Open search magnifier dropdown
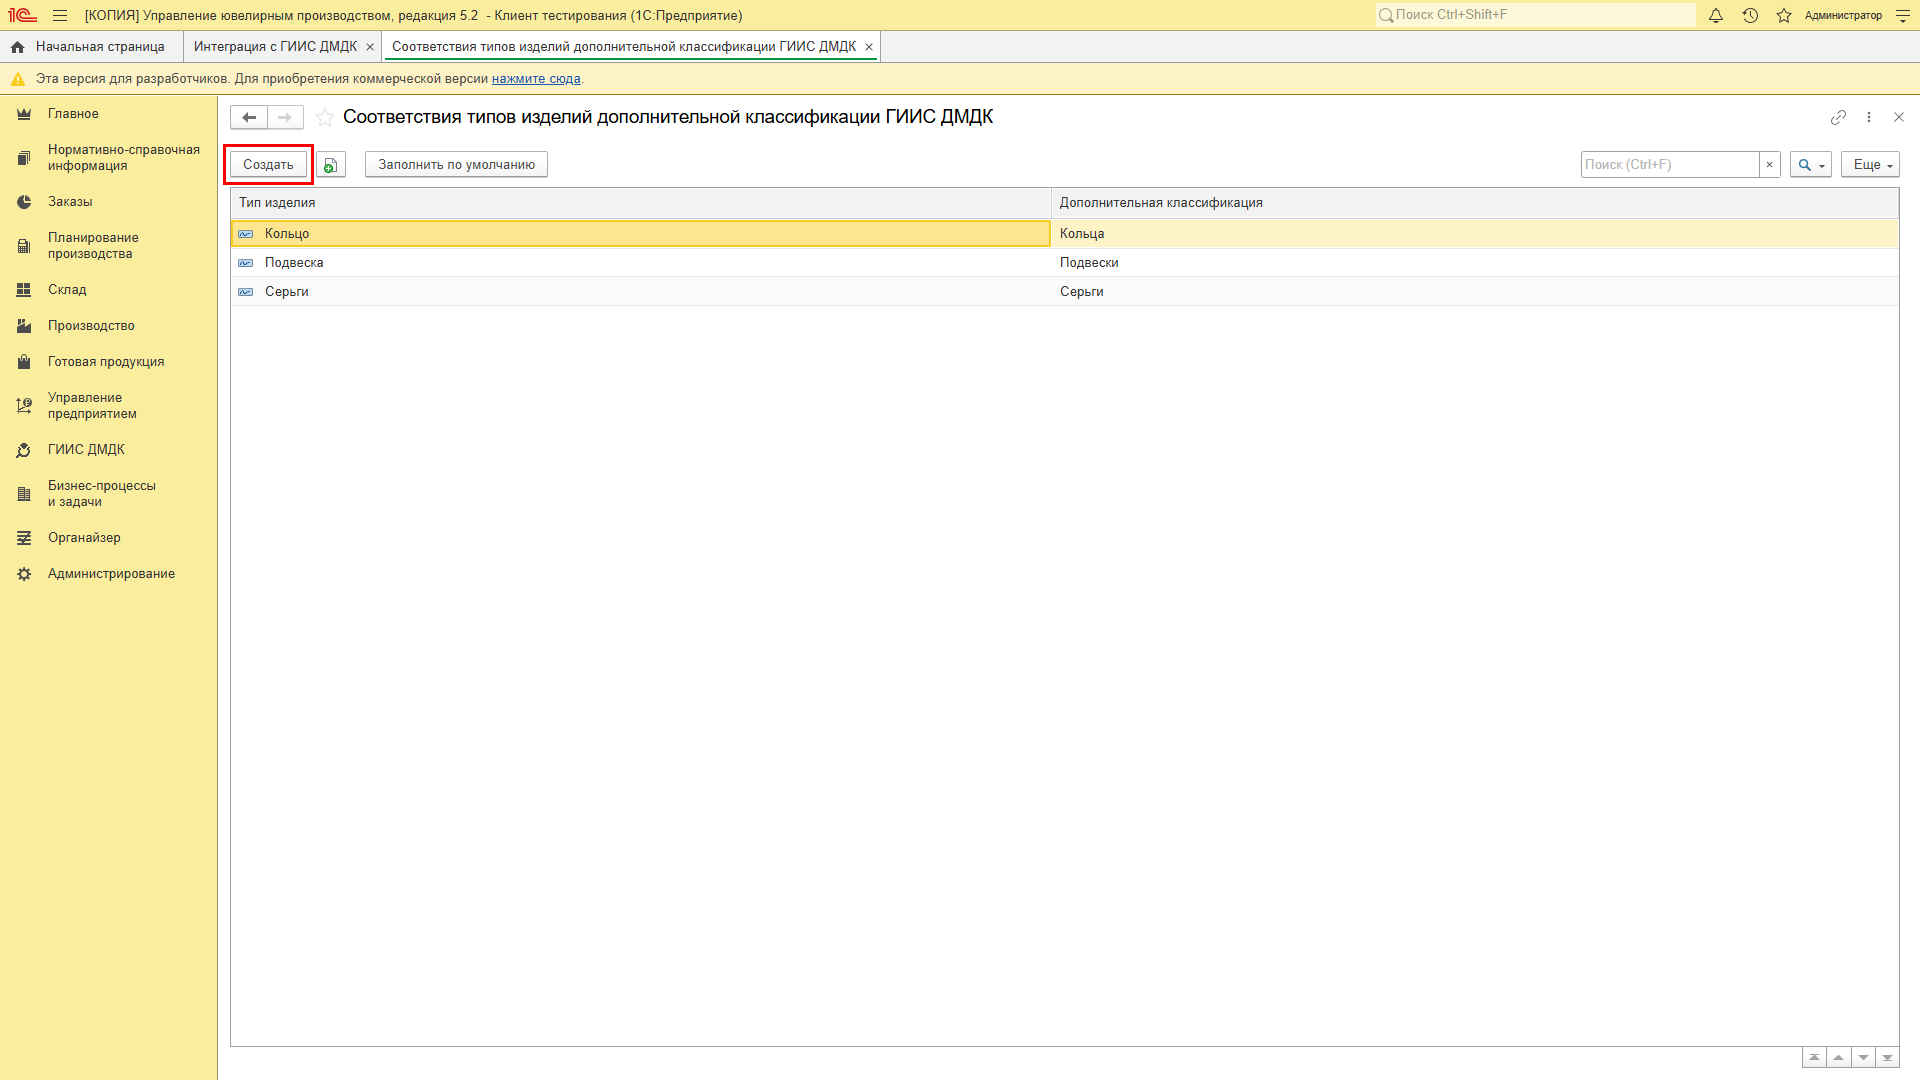The image size is (1920, 1080). click(x=1811, y=165)
